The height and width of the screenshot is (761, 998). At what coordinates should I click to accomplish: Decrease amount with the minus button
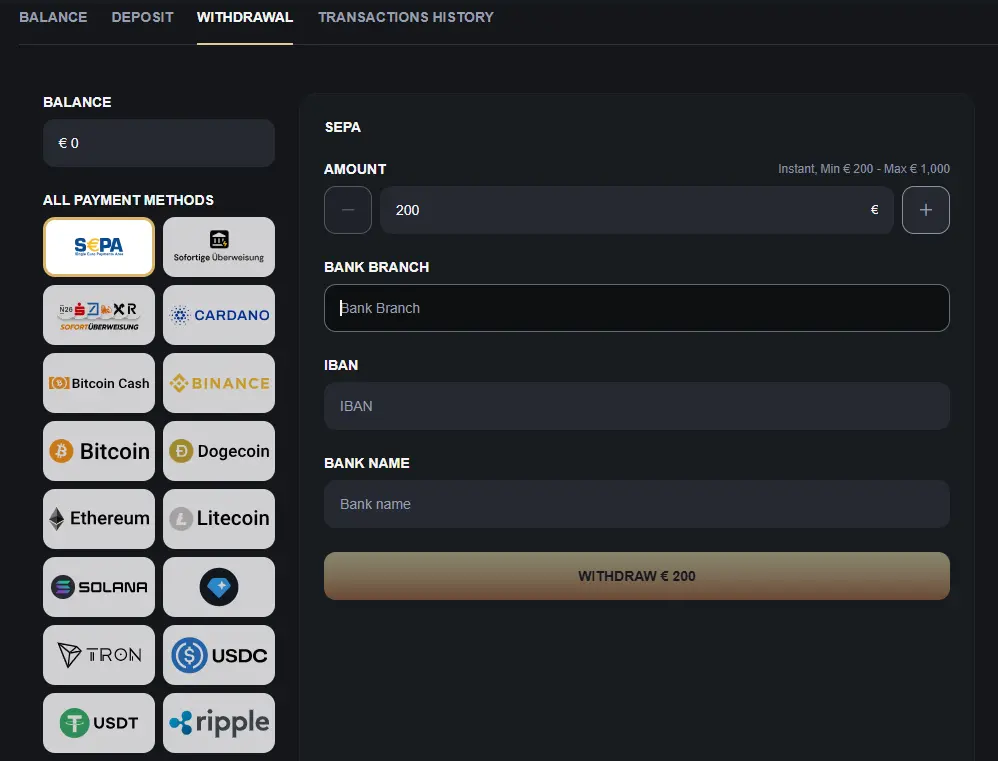pos(348,210)
